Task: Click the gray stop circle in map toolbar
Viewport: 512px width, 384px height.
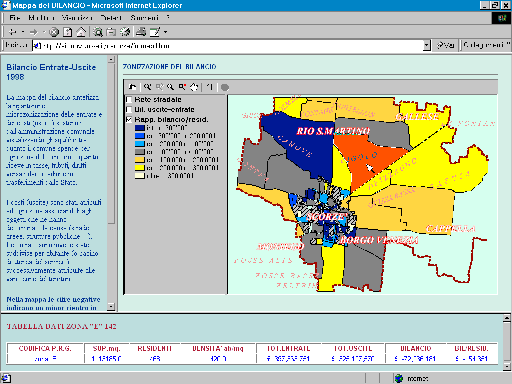Action: [225, 87]
